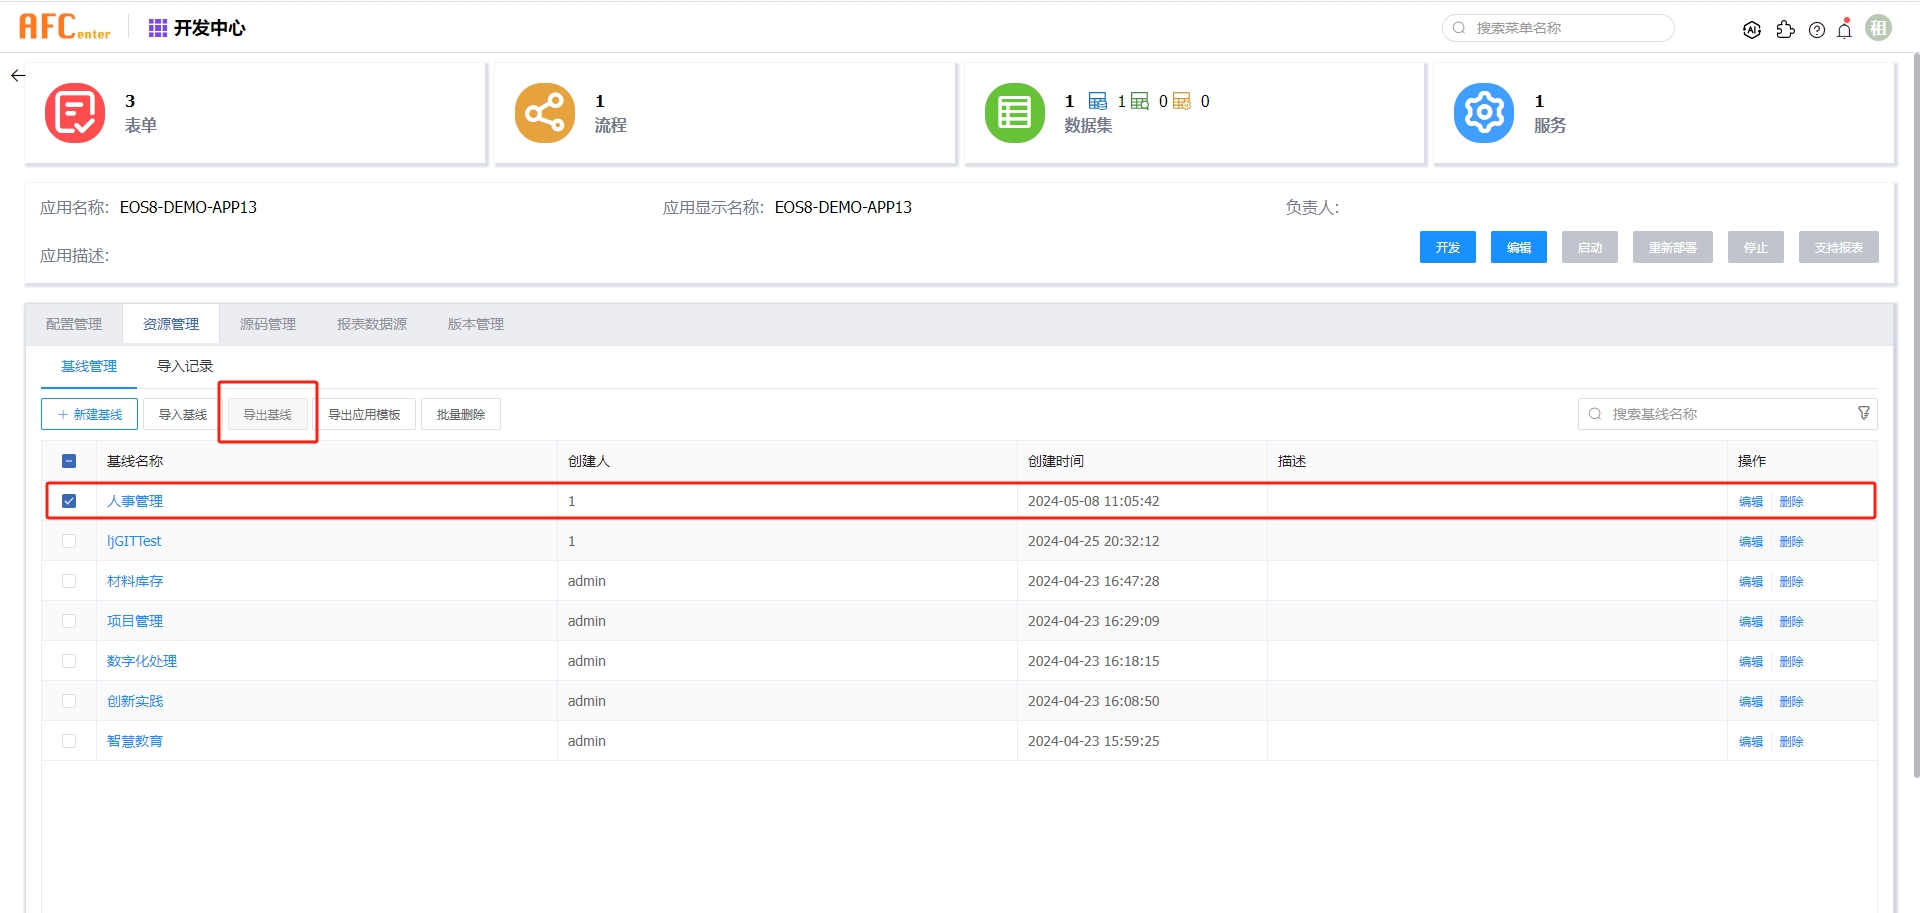Click the blue 服务 gear icon
The width and height of the screenshot is (1920, 913).
1484,113
